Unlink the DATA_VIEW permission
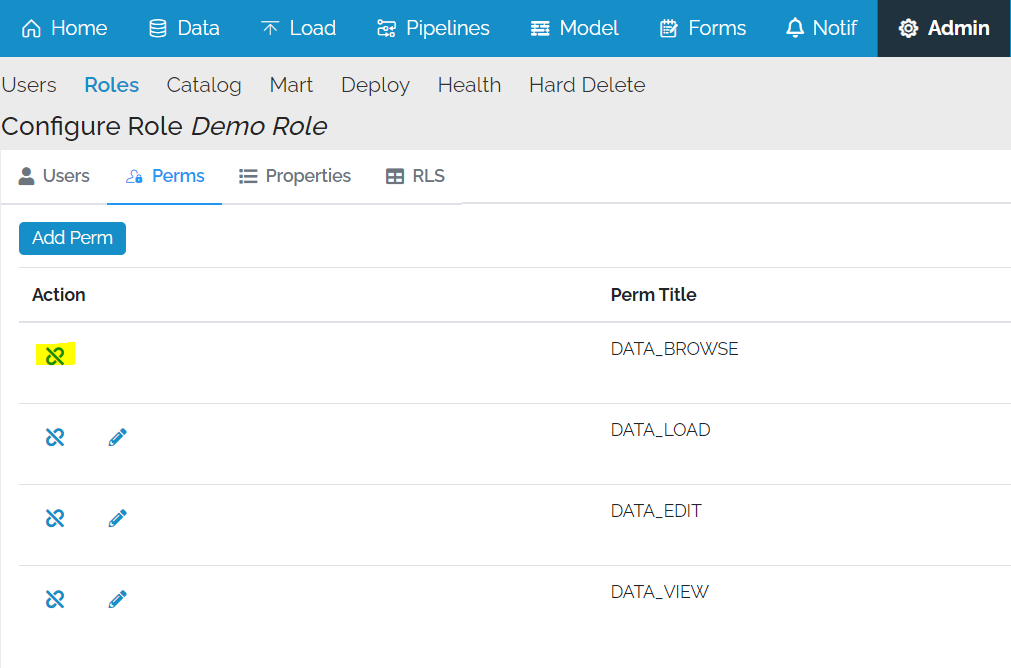Viewport: 1011px width, 668px height. click(x=55, y=600)
